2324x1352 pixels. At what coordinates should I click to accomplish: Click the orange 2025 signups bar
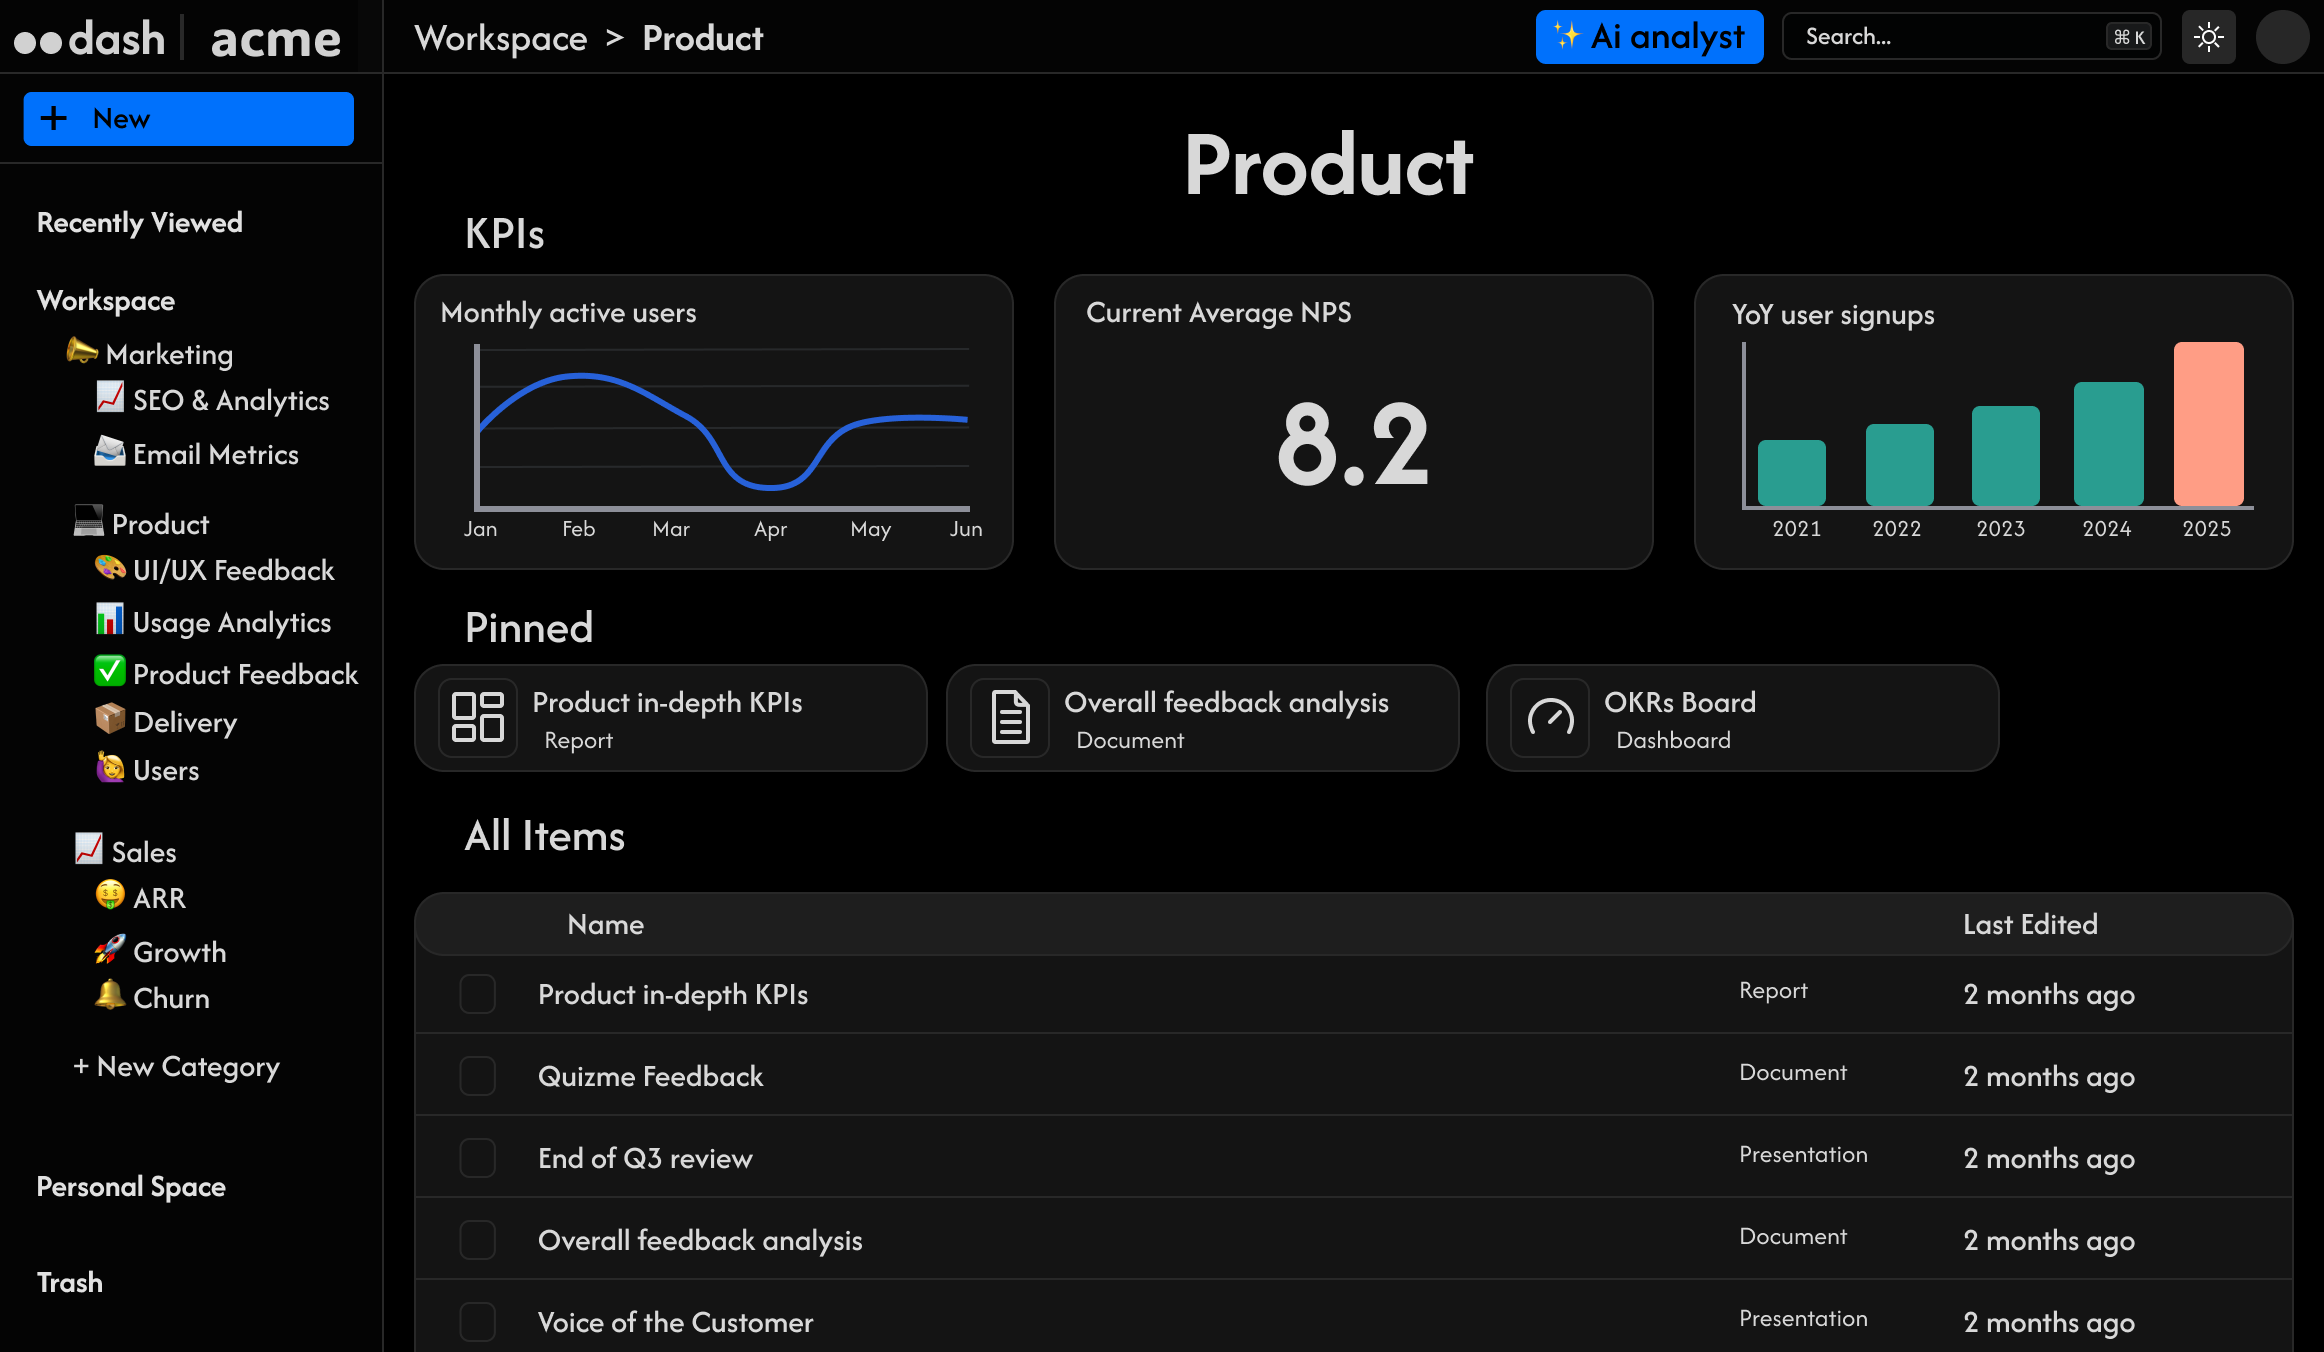(2208, 424)
